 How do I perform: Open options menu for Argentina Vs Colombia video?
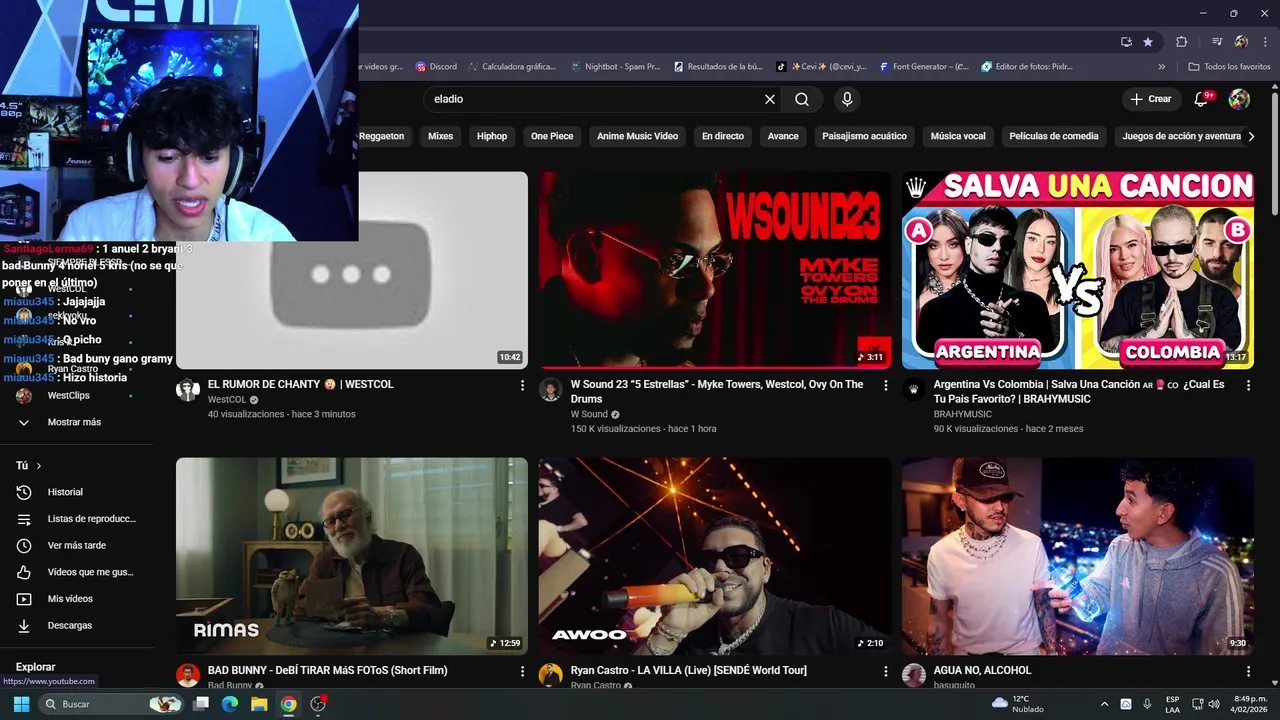click(1248, 385)
